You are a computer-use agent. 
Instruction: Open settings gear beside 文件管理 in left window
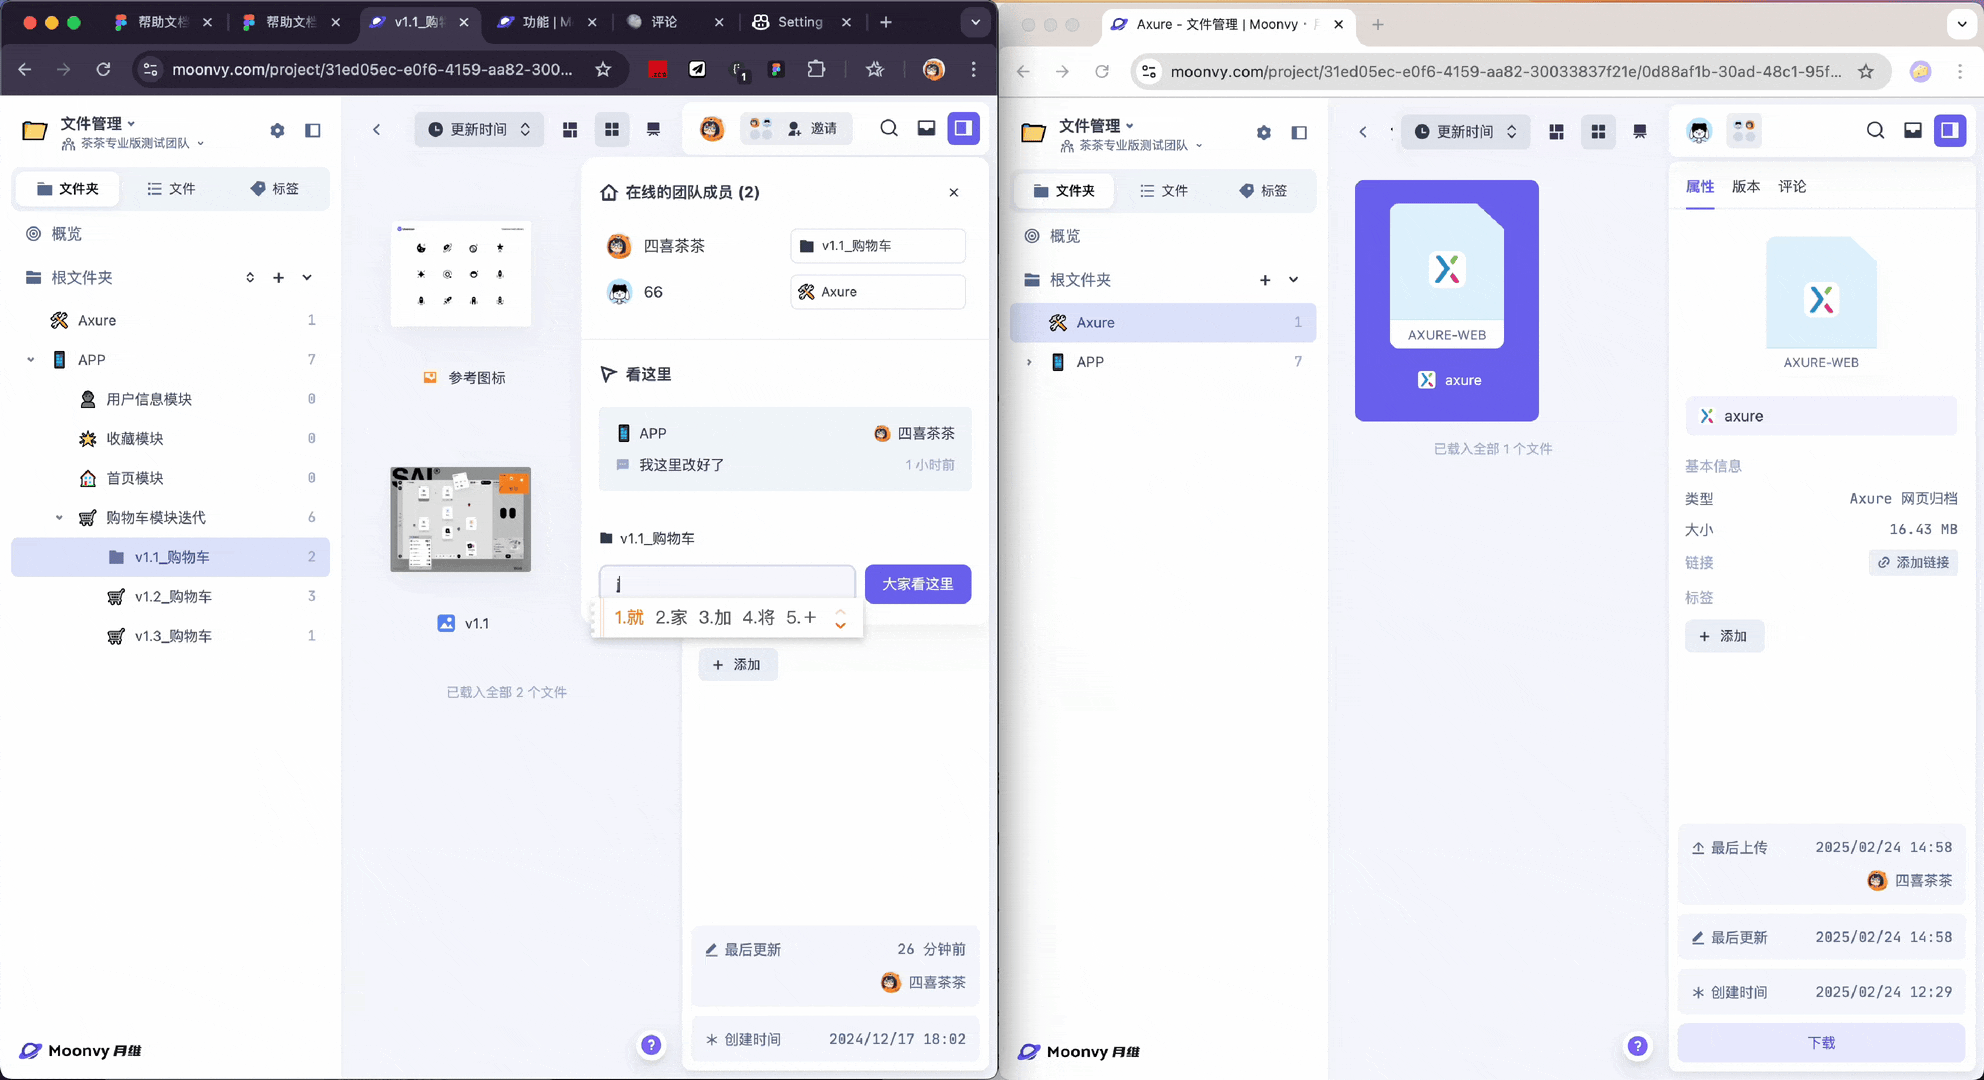277,131
